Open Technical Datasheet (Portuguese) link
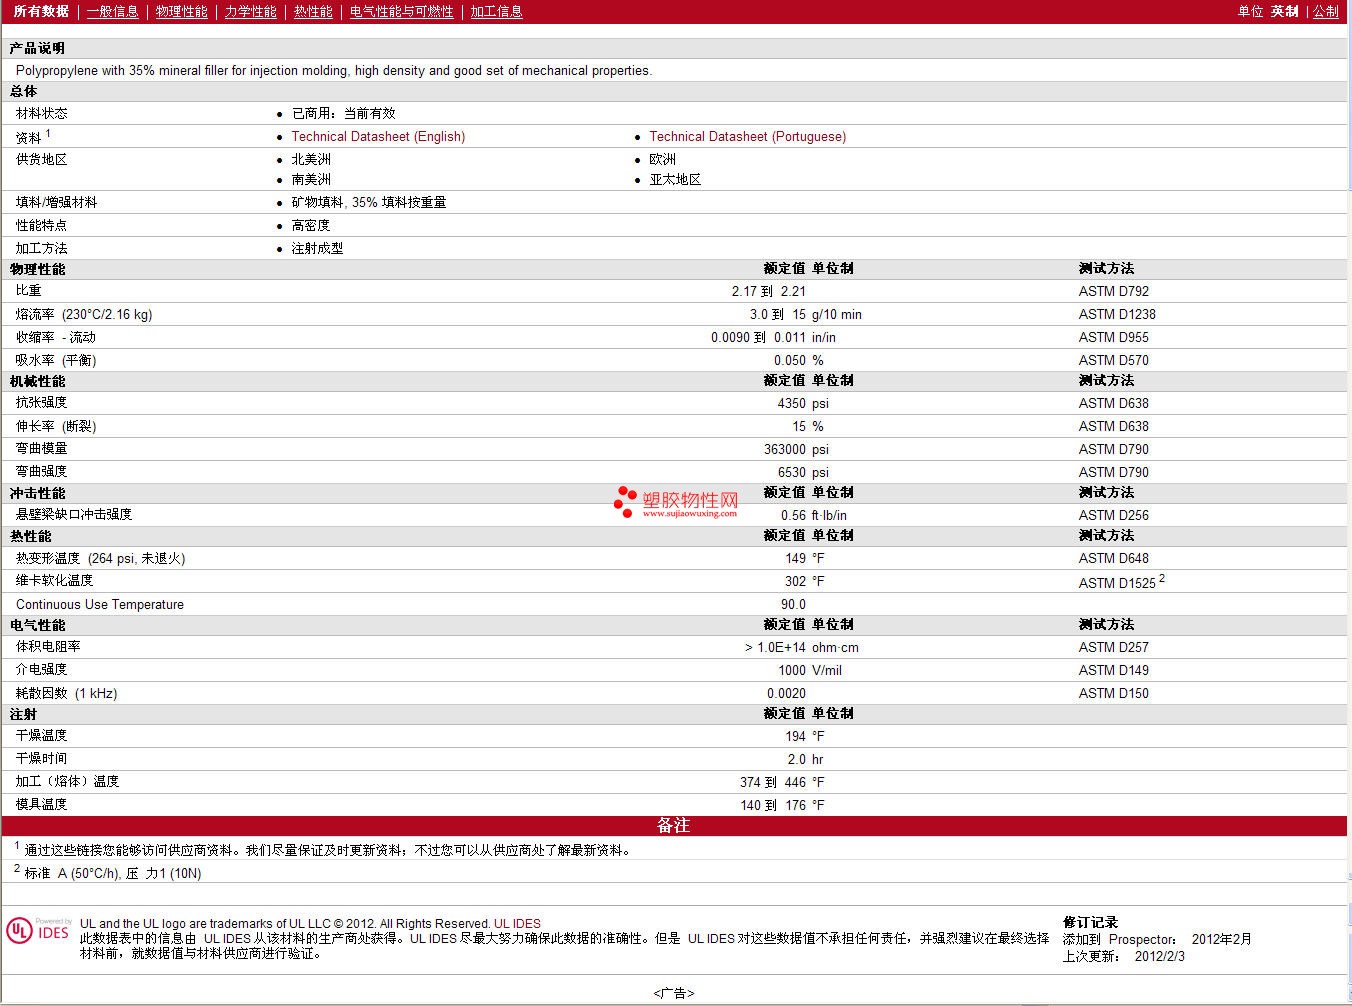This screenshot has height=1006, width=1352. pos(747,136)
